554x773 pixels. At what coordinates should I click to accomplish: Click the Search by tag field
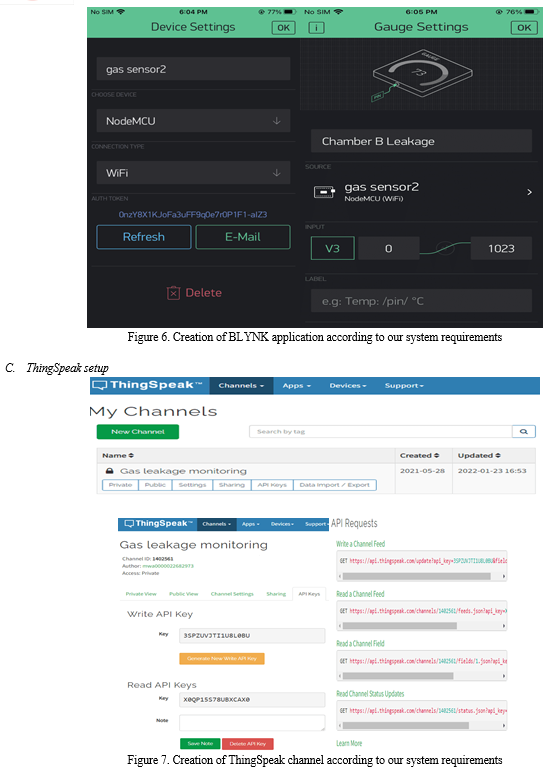tap(381, 431)
